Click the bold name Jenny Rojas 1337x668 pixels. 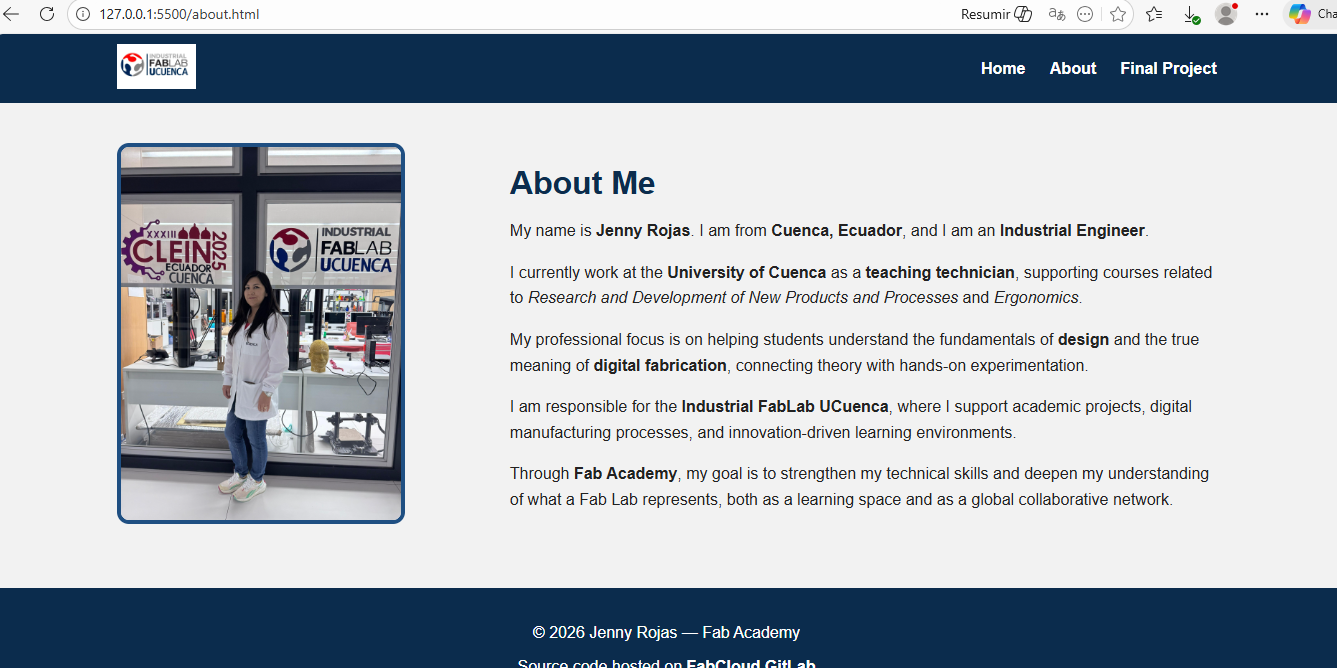[x=643, y=230]
